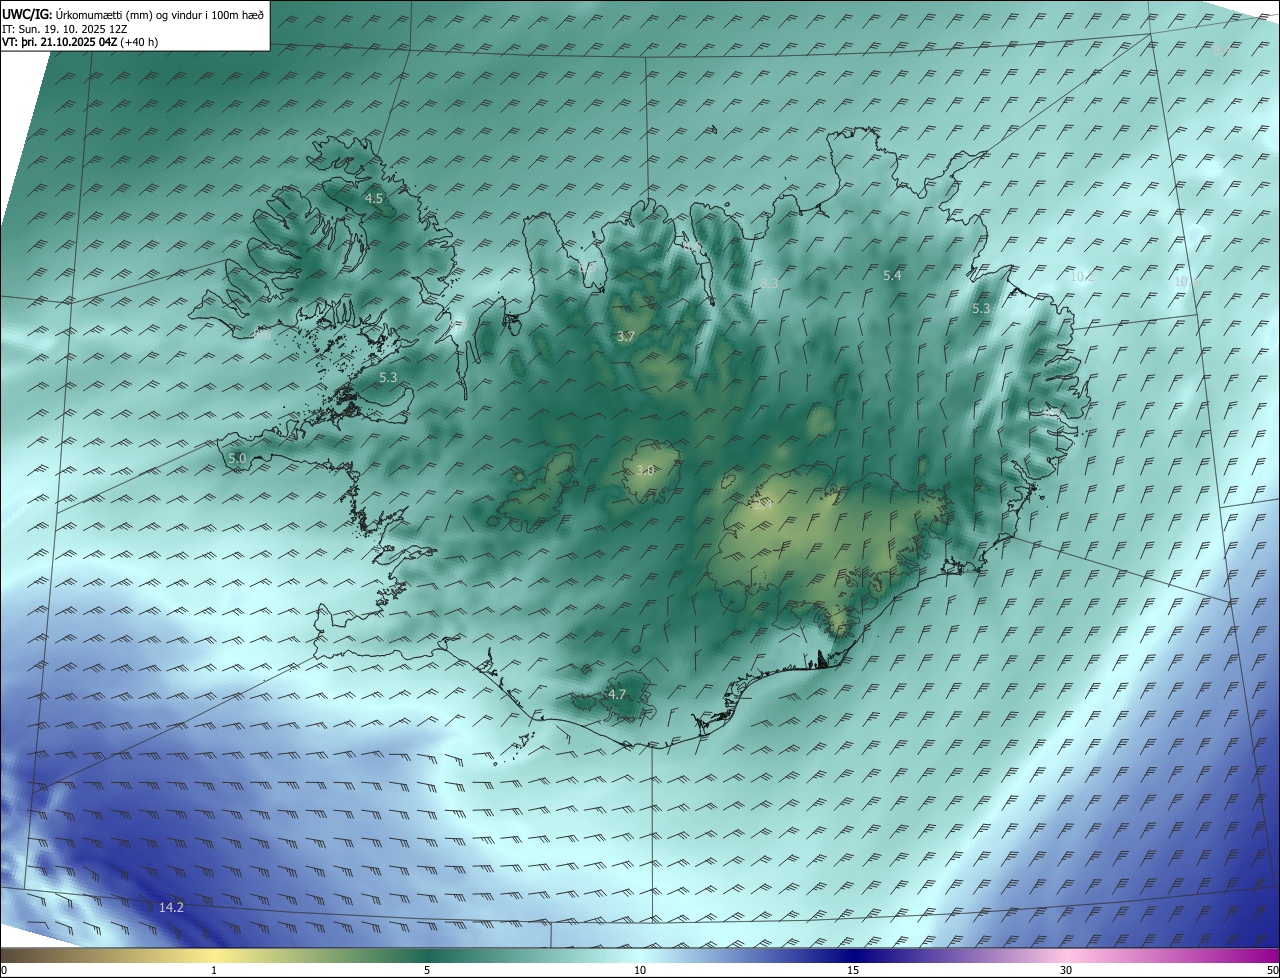Click the "30" tick on the color scale
The width and height of the screenshot is (1280, 978).
pos(1066,970)
